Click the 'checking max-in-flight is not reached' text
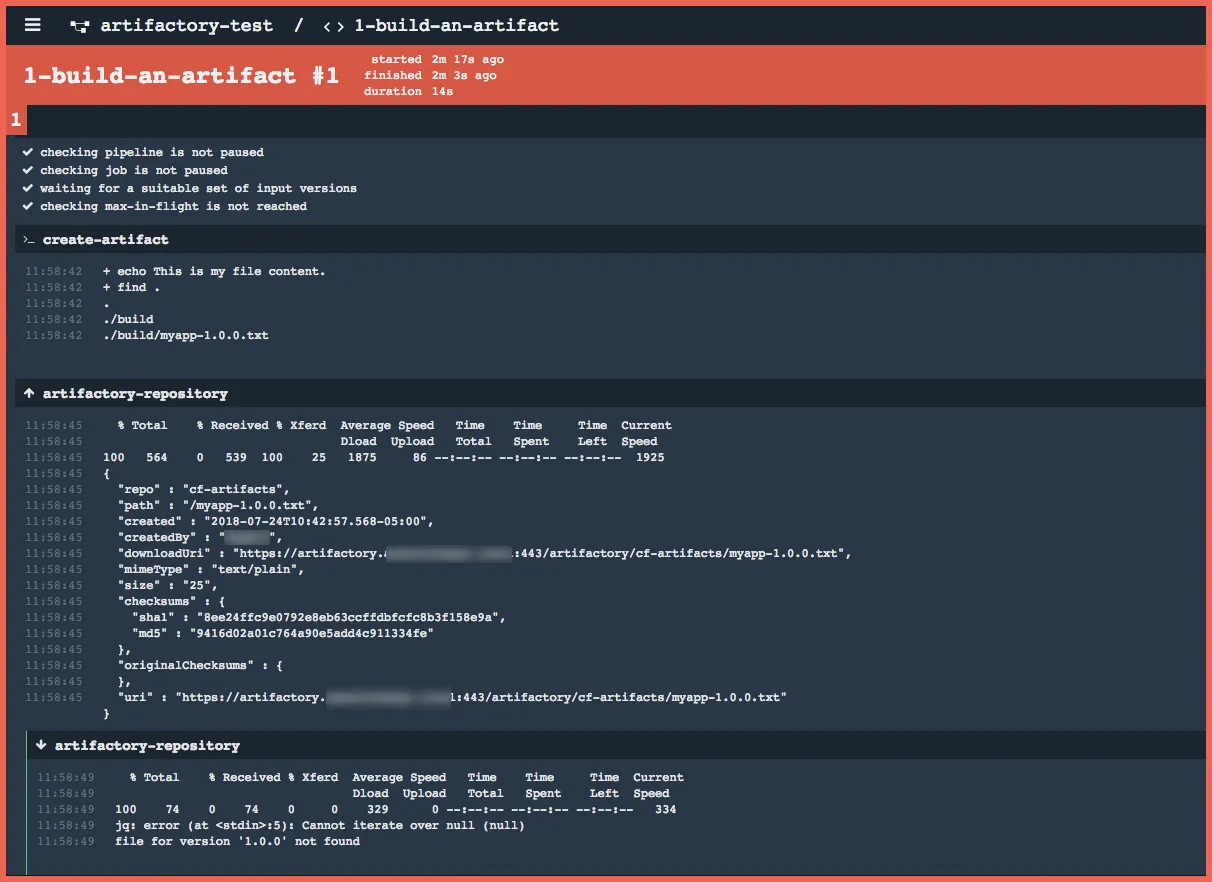 pos(174,207)
